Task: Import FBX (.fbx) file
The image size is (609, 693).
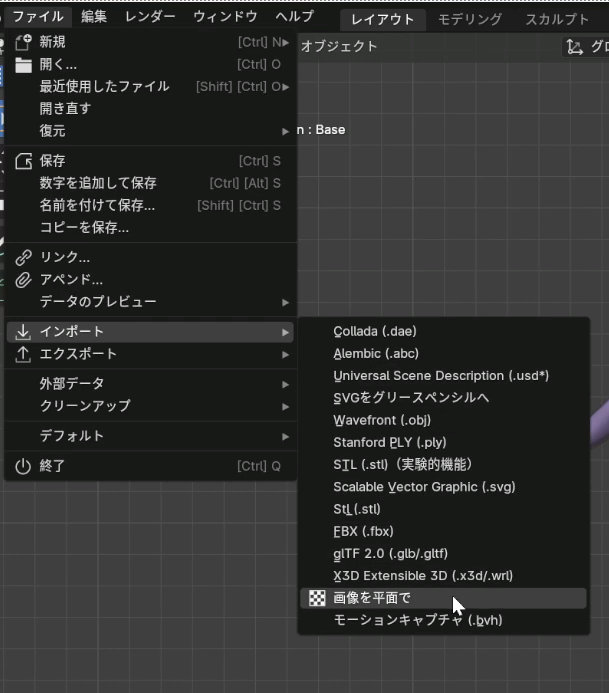Action: [x=443, y=531]
